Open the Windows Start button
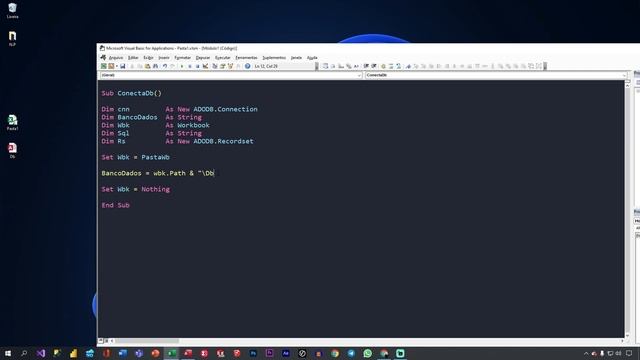 [x=8, y=353]
